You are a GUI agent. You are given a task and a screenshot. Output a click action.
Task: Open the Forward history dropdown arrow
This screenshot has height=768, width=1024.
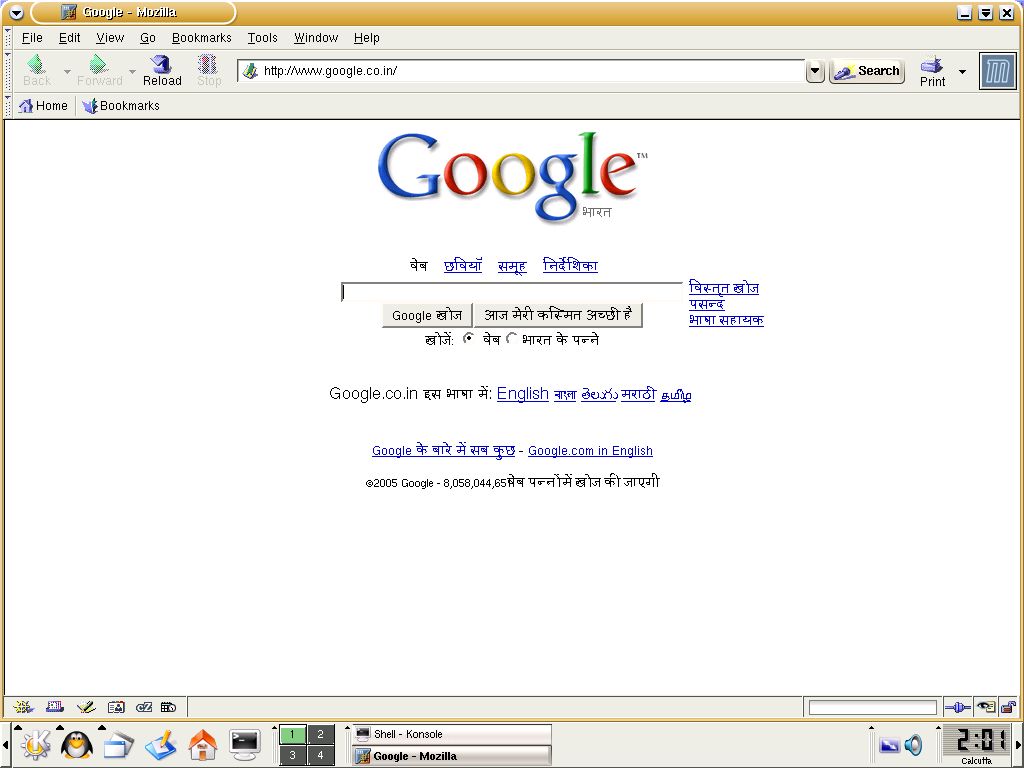coord(133,71)
